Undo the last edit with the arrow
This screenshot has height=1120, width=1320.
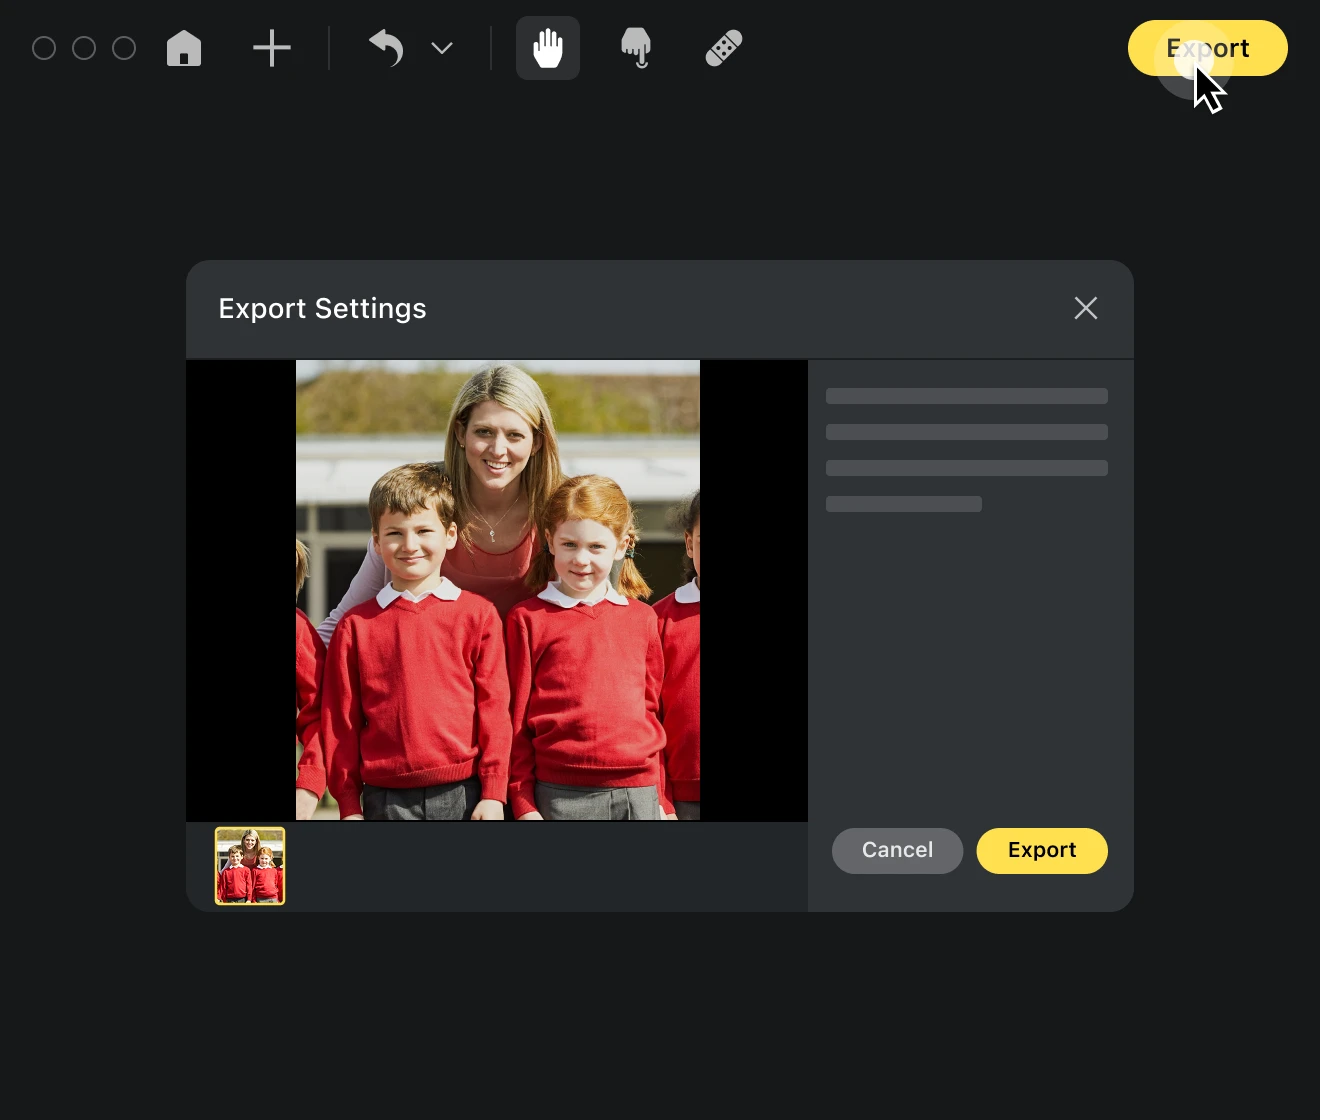386,48
